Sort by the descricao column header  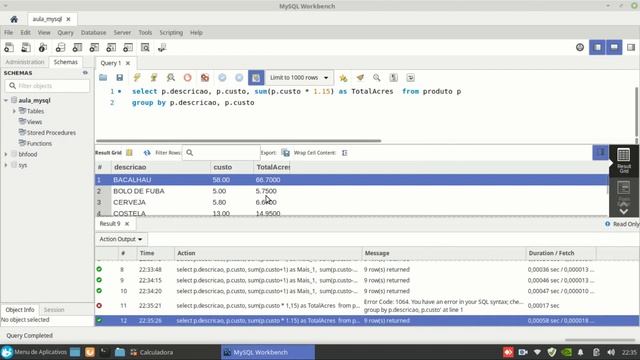click(x=161, y=167)
